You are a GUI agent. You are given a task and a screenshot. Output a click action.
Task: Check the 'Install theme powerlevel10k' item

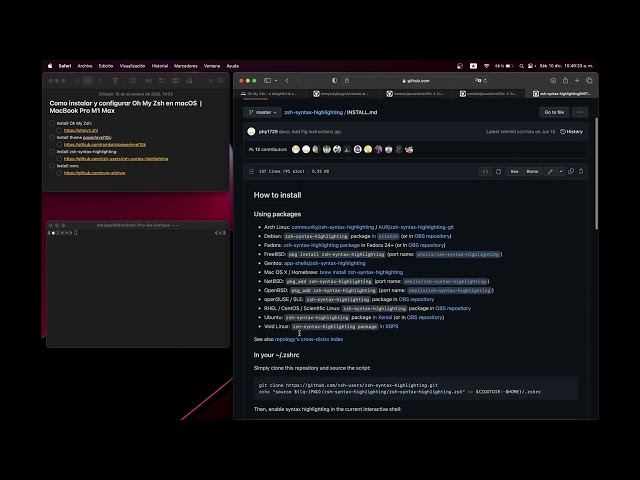[x=52, y=137]
